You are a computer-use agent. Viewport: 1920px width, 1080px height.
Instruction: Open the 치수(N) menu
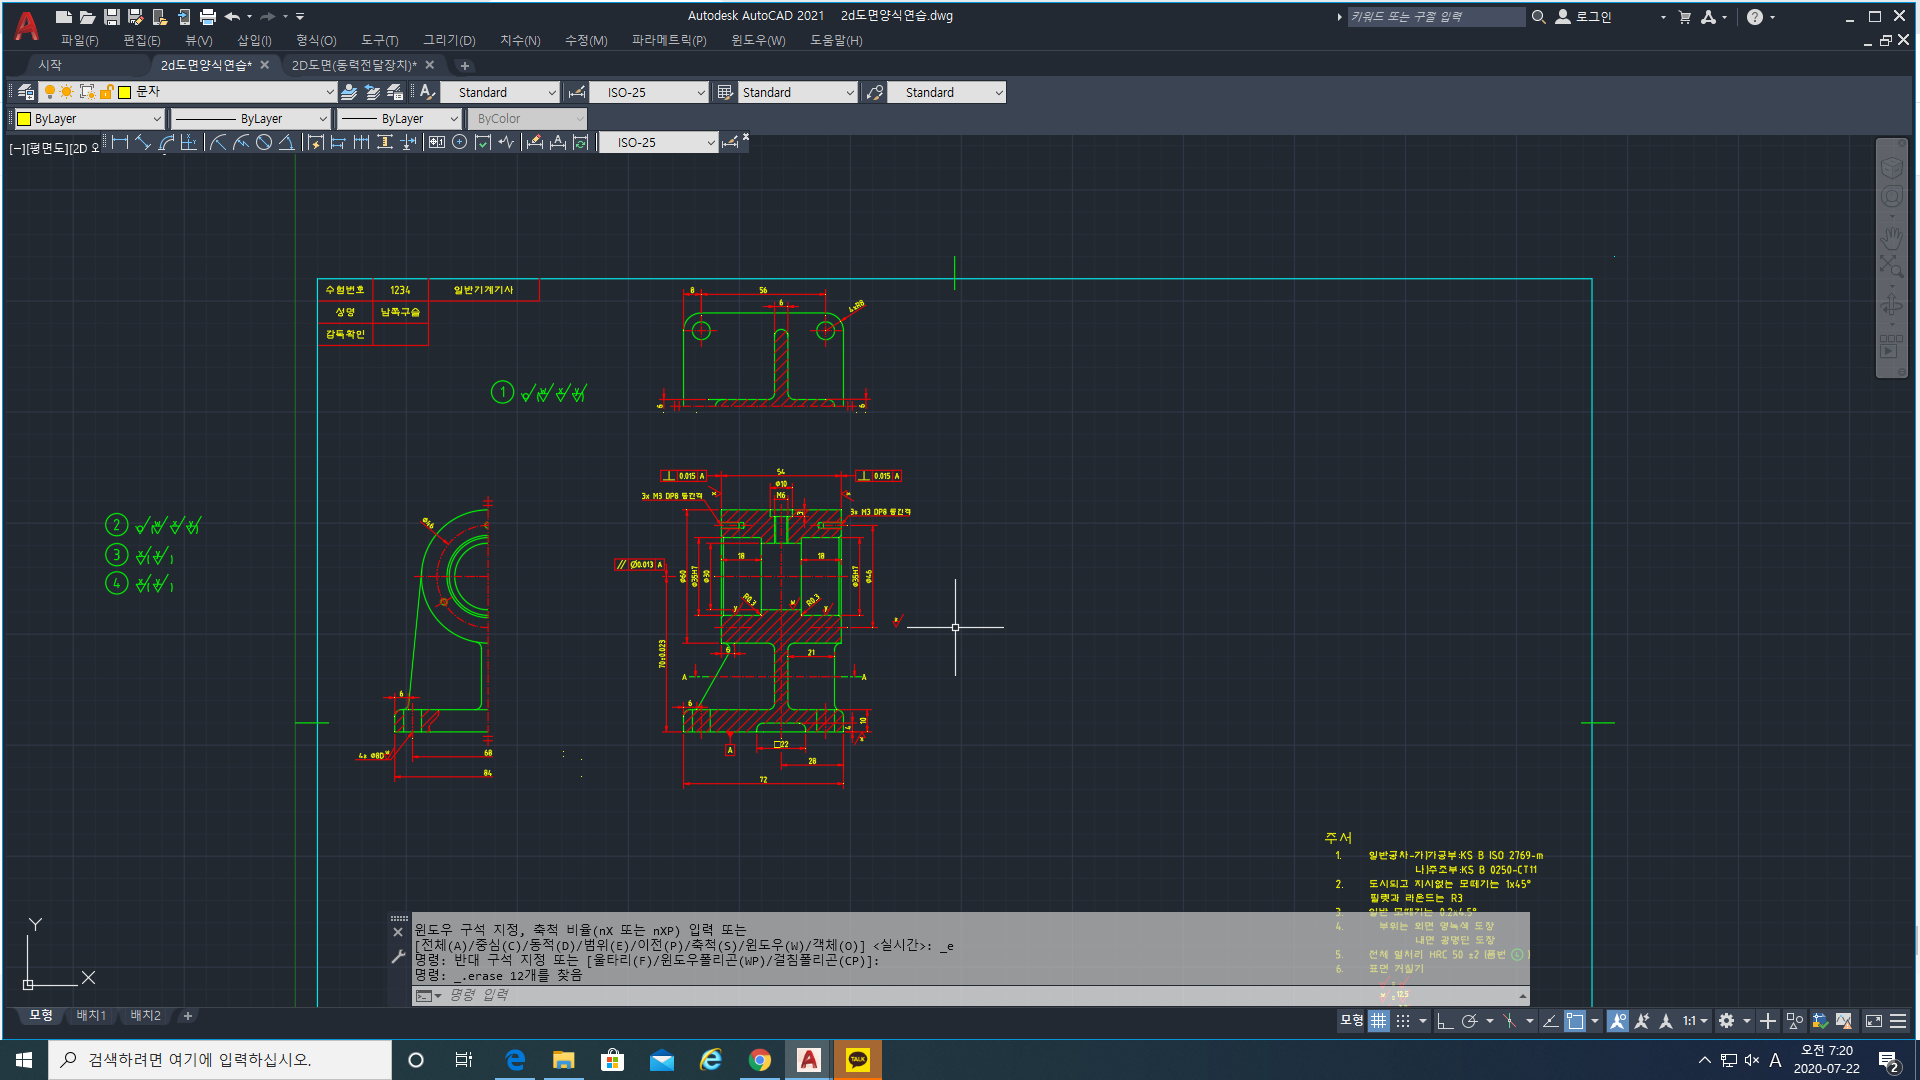click(x=520, y=40)
